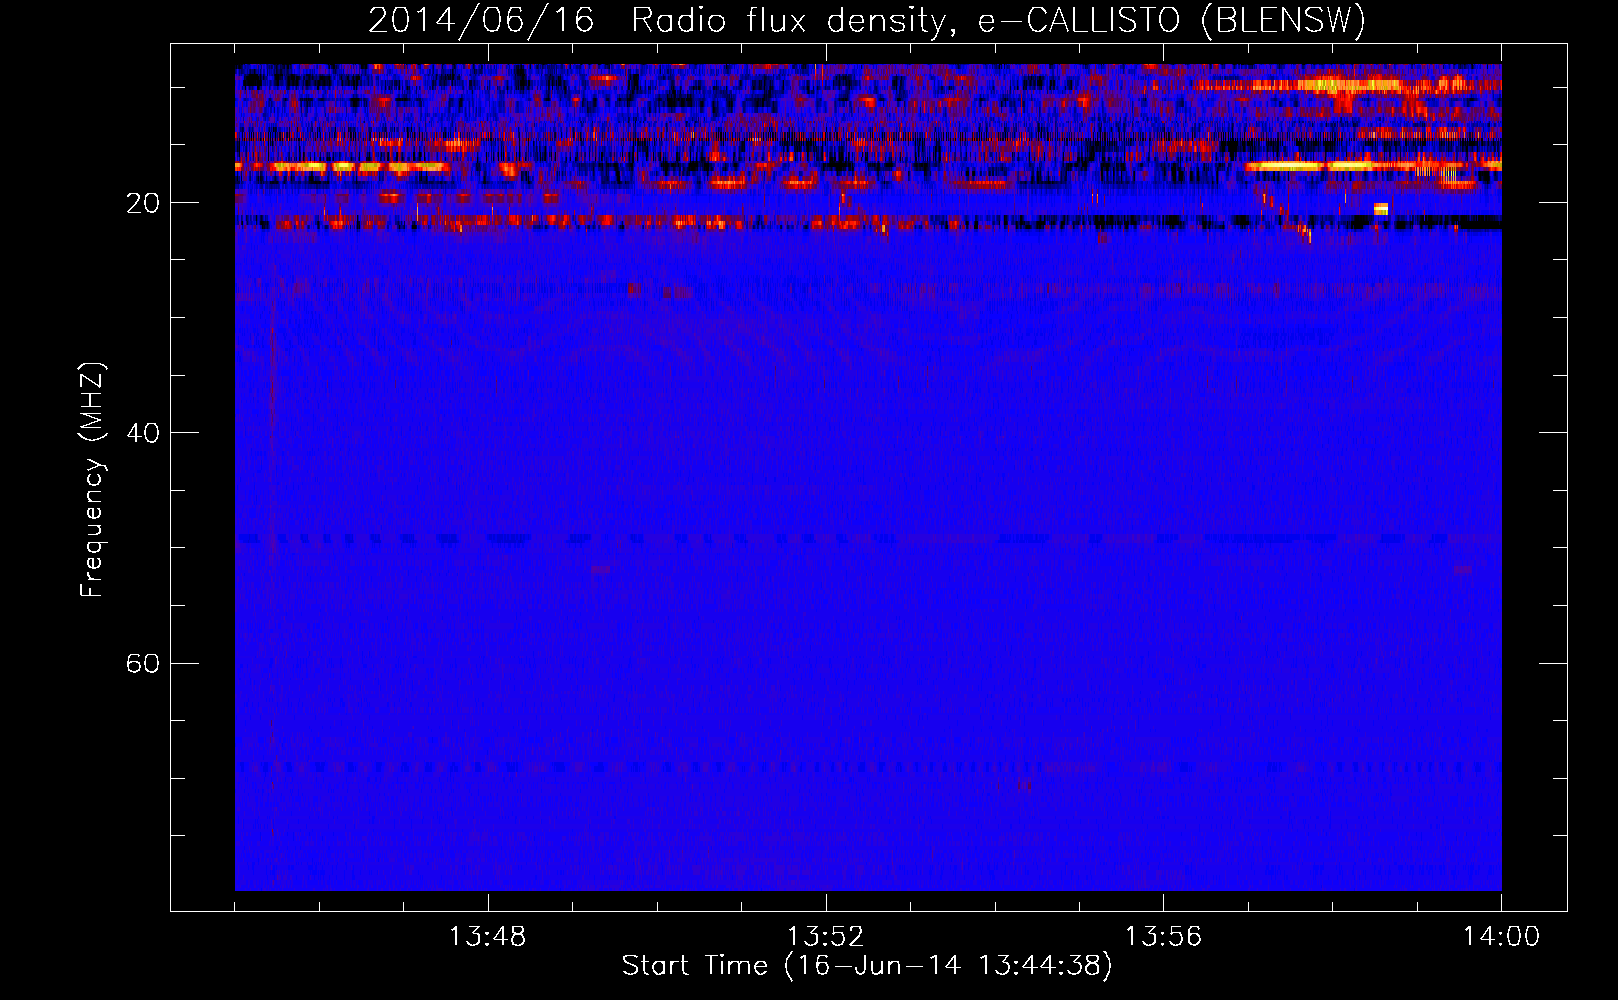Click the 20 MHz frequency tick label
The width and height of the screenshot is (1618, 1000).
tap(142, 203)
